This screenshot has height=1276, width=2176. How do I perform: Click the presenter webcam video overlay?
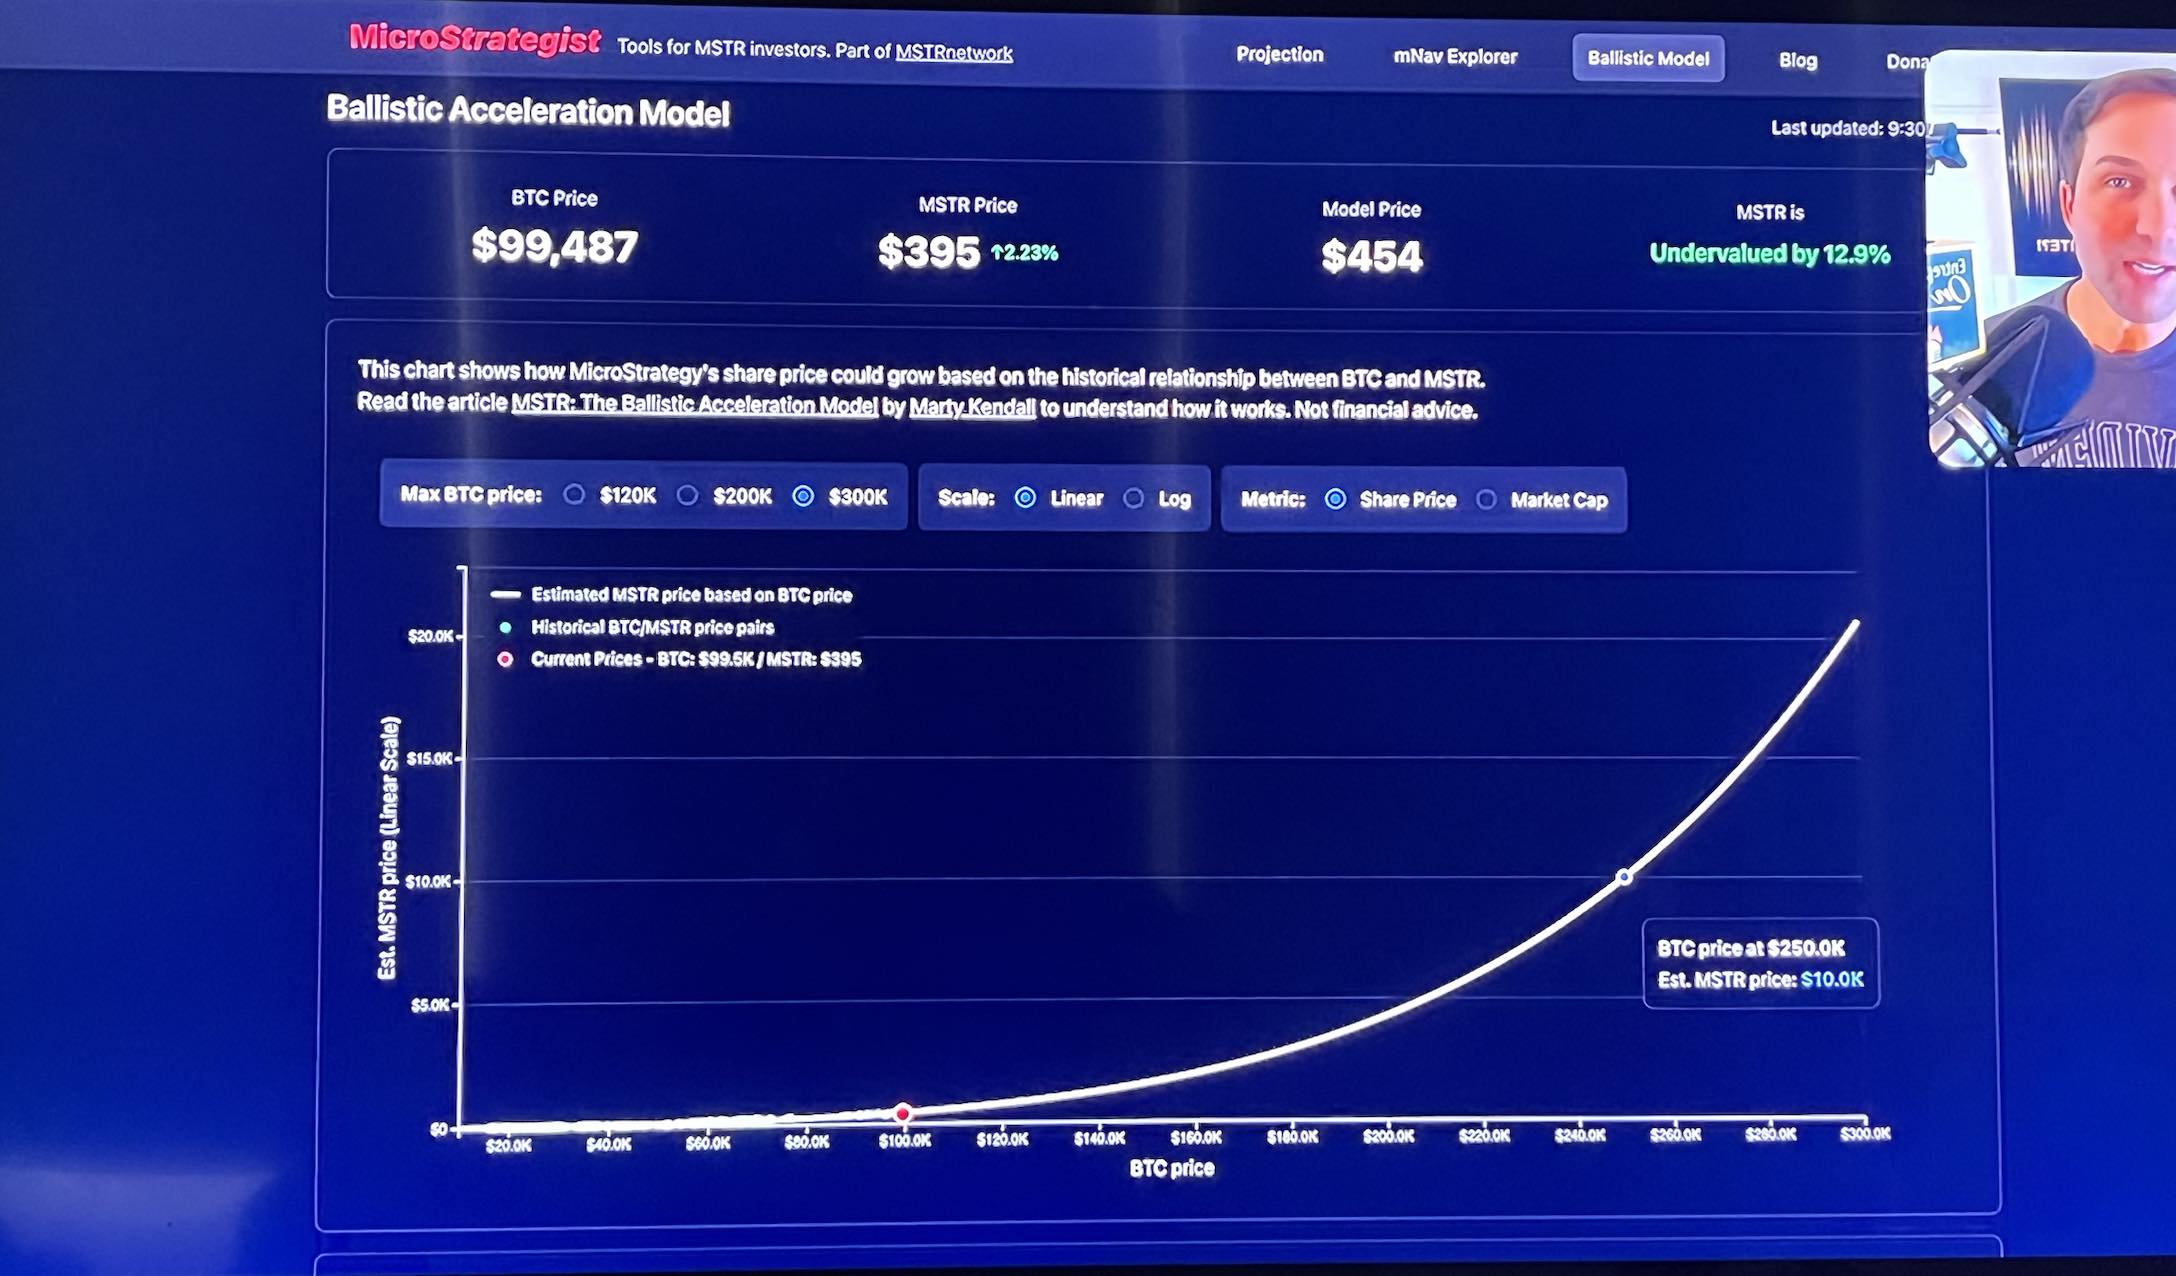pyautogui.click(x=2051, y=260)
